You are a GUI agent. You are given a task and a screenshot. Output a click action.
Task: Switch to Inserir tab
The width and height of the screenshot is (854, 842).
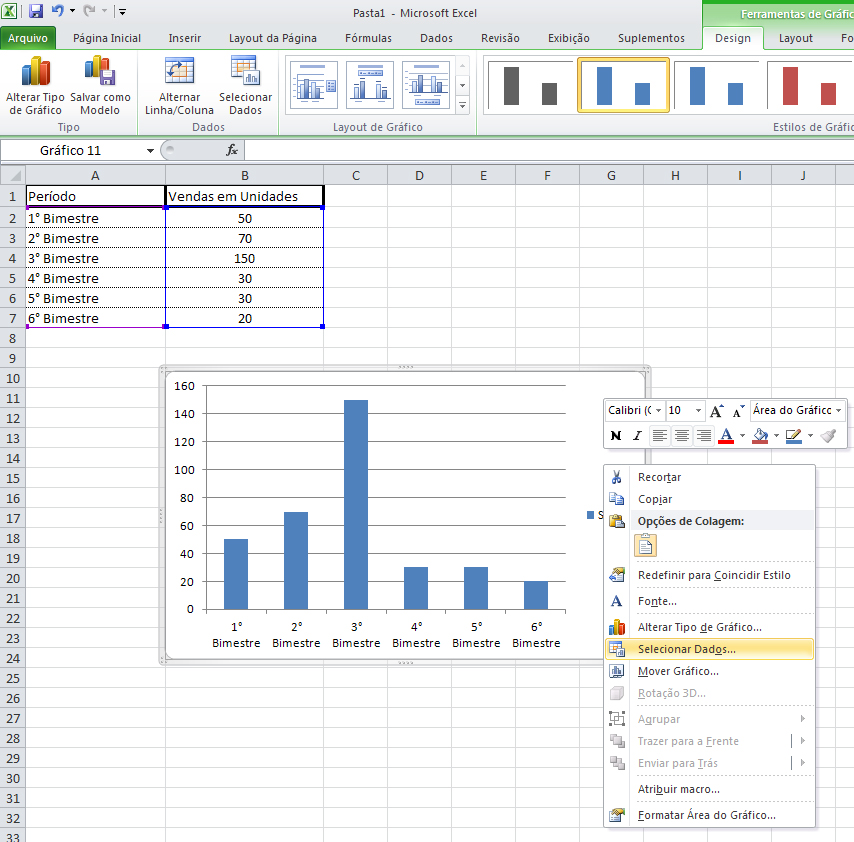click(x=185, y=38)
